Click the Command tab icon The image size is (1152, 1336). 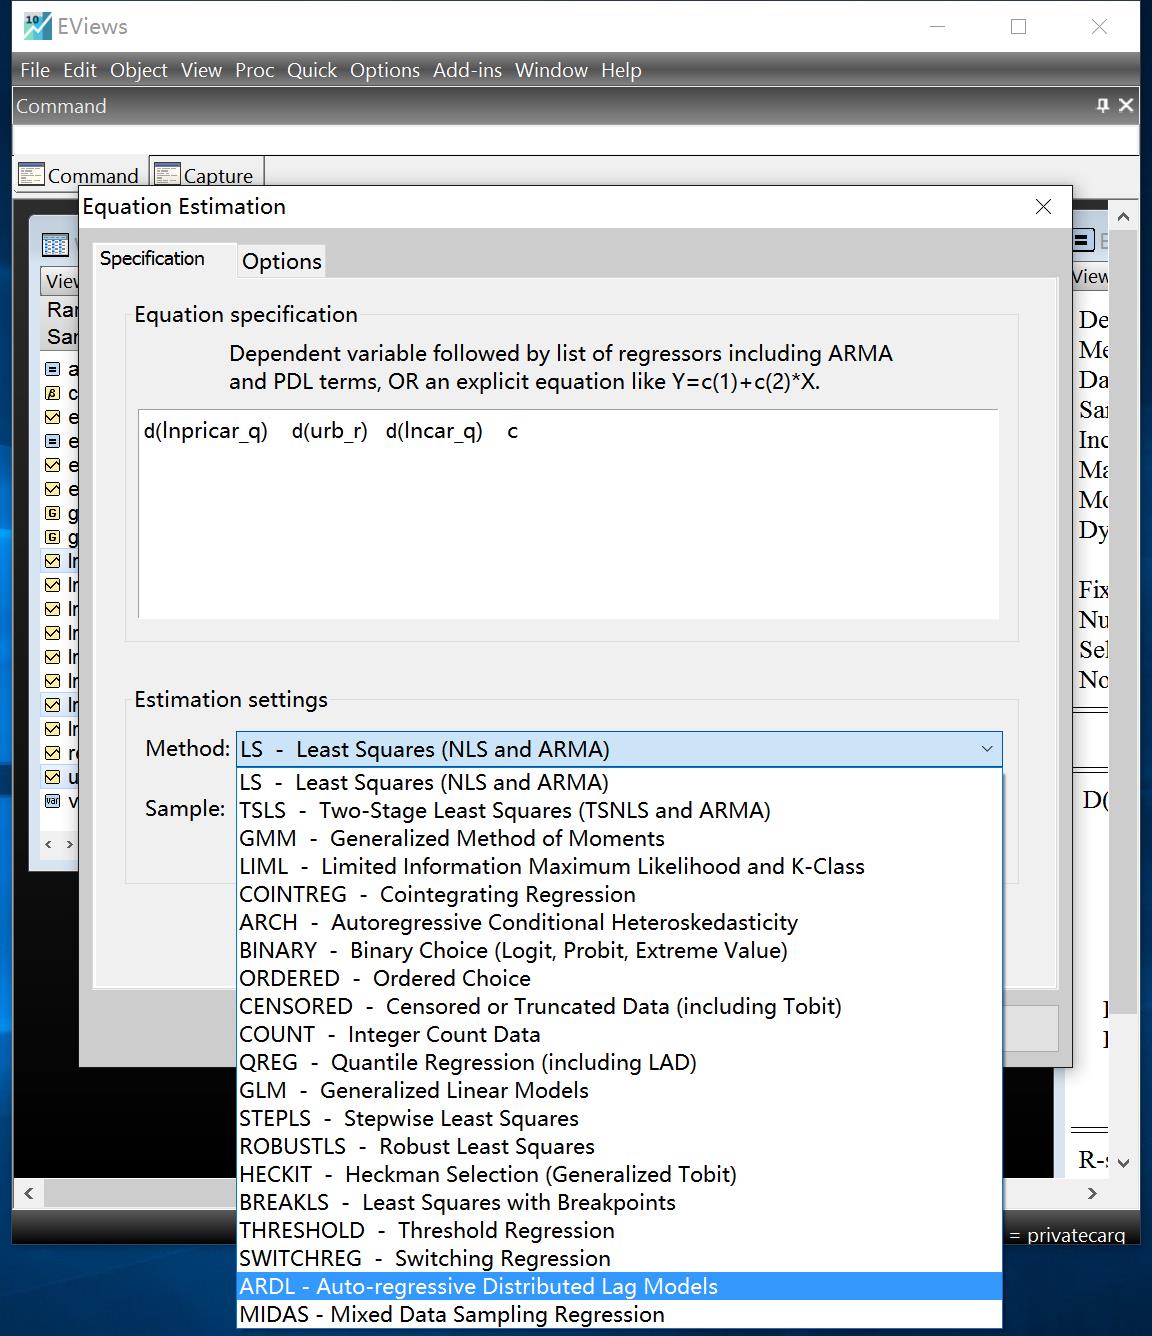coord(32,175)
